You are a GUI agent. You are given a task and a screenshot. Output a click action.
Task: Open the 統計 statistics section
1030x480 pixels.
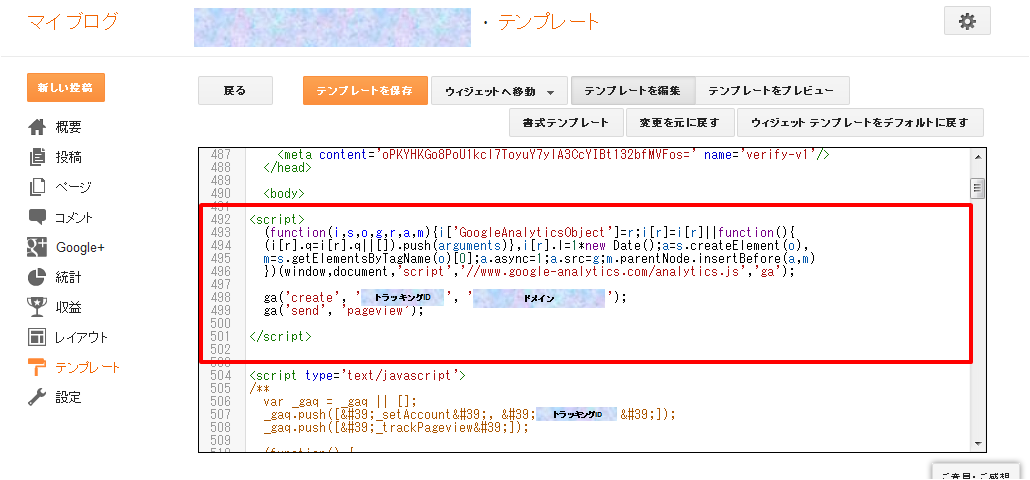coord(68,277)
